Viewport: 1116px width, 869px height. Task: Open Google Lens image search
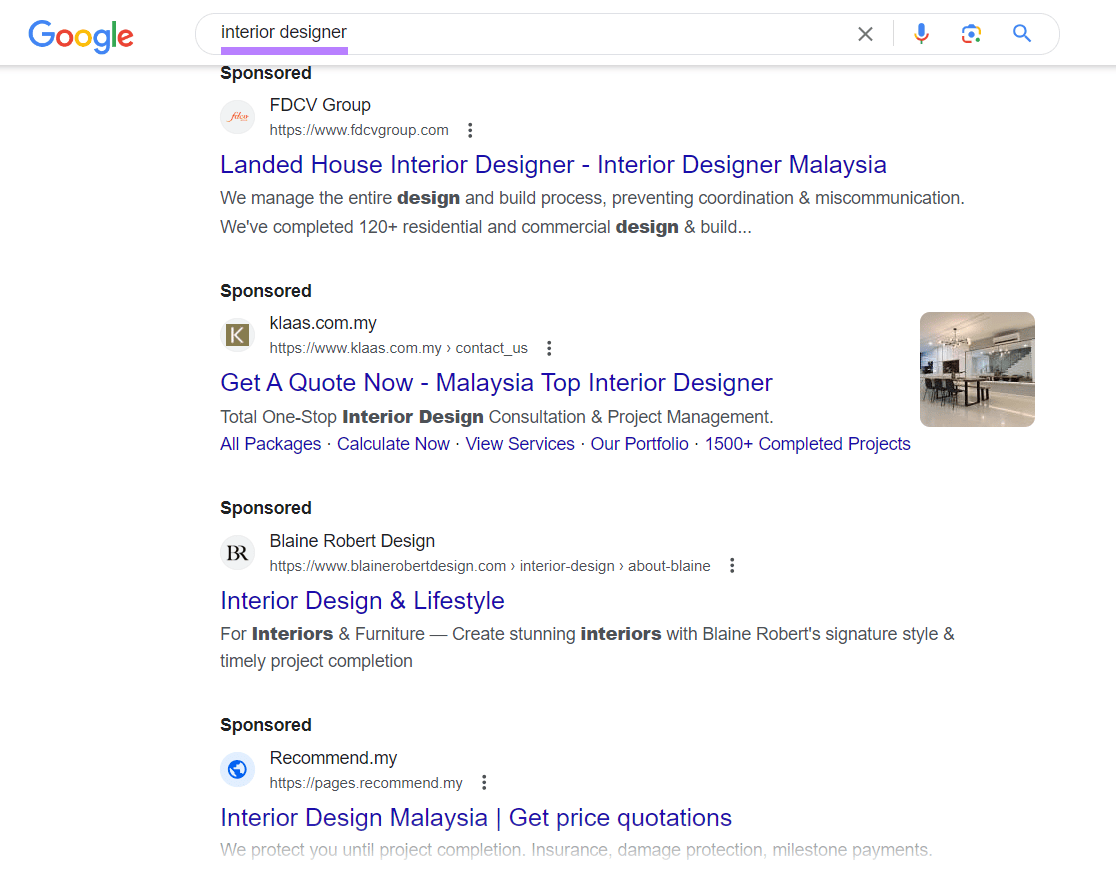(970, 33)
